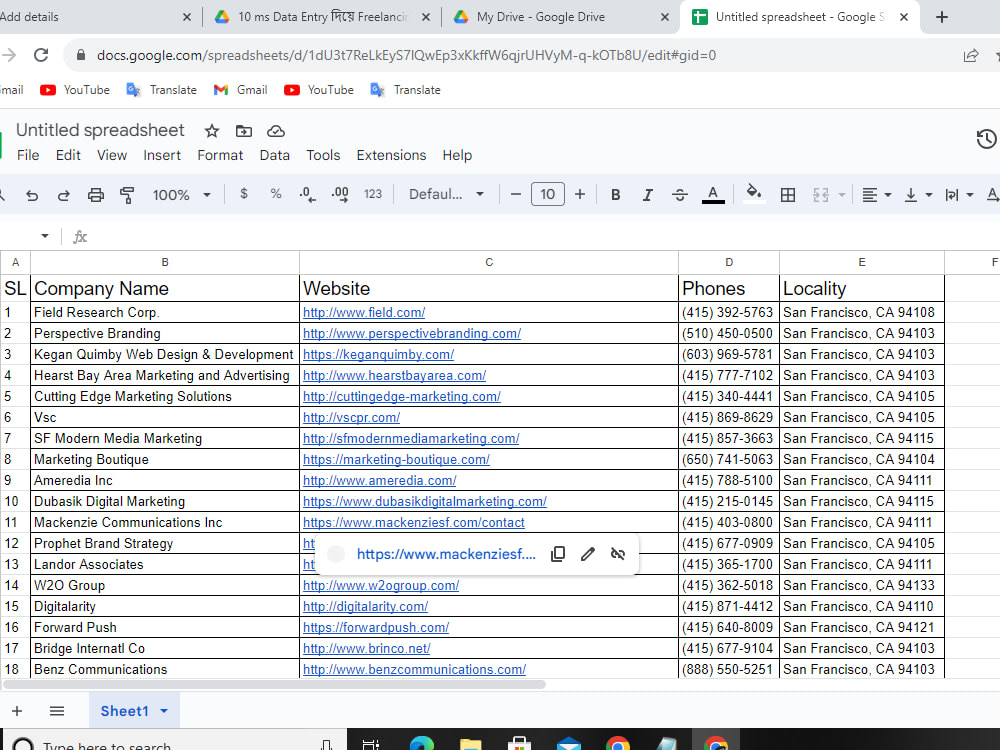Add a new sheet with plus button
The width and height of the screenshot is (1000, 750).
pos(17,710)
